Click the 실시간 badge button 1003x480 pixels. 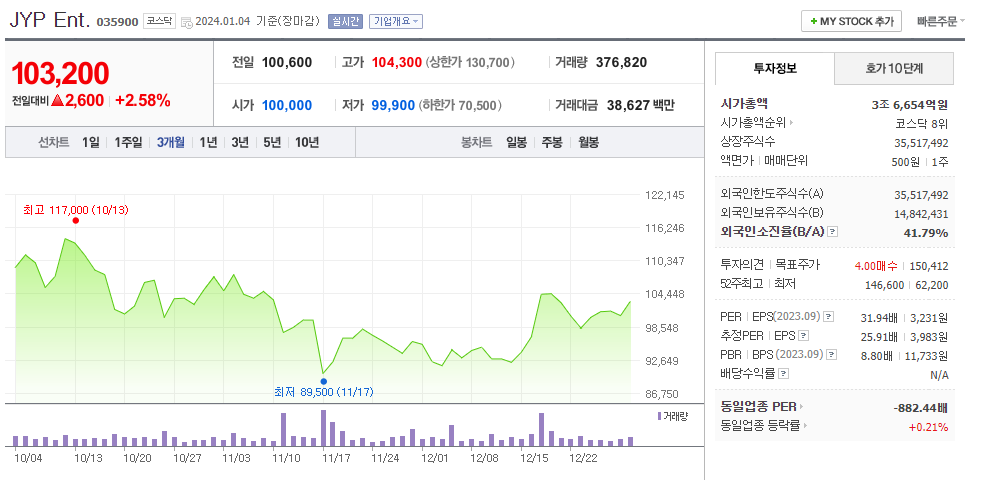click(x=345, y=21)
